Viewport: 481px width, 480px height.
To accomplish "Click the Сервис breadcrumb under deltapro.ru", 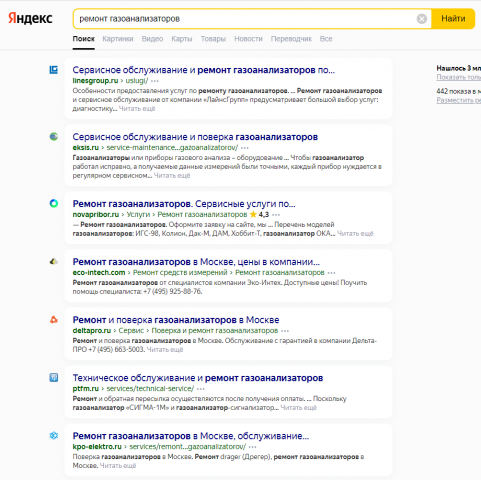I will (131, 331).
